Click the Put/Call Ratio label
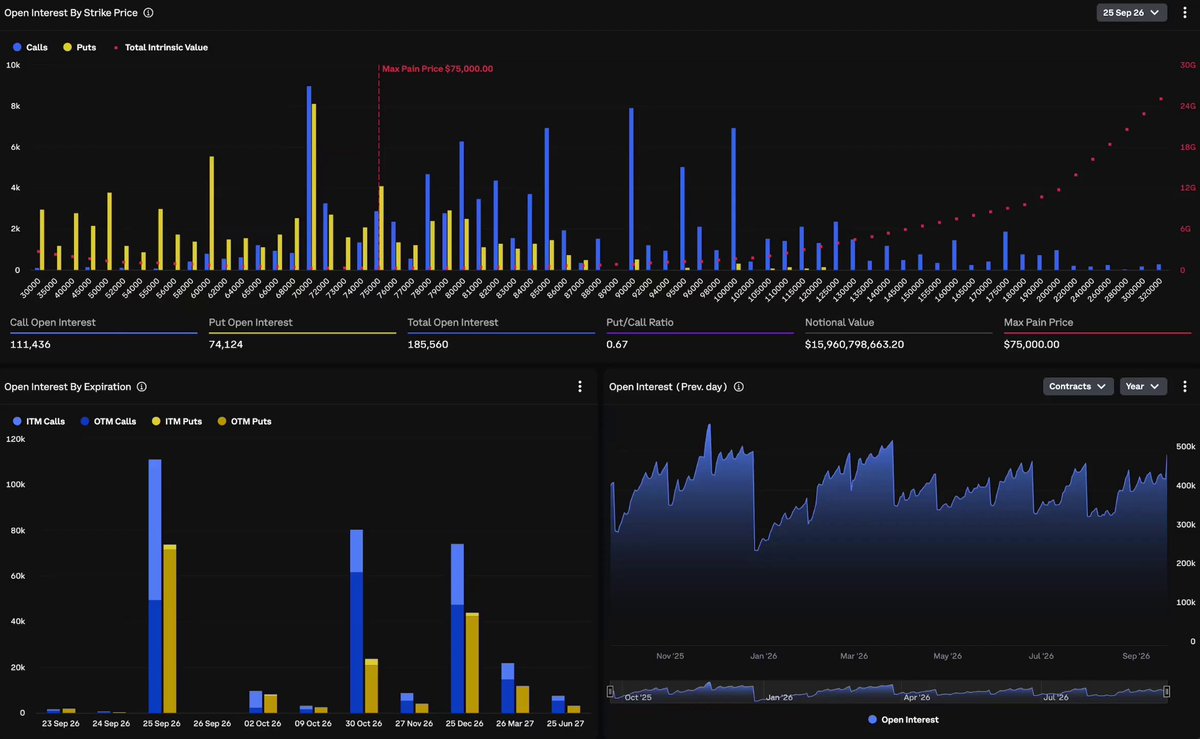This screenshot has height=739, width=1200. click(638, 323)
